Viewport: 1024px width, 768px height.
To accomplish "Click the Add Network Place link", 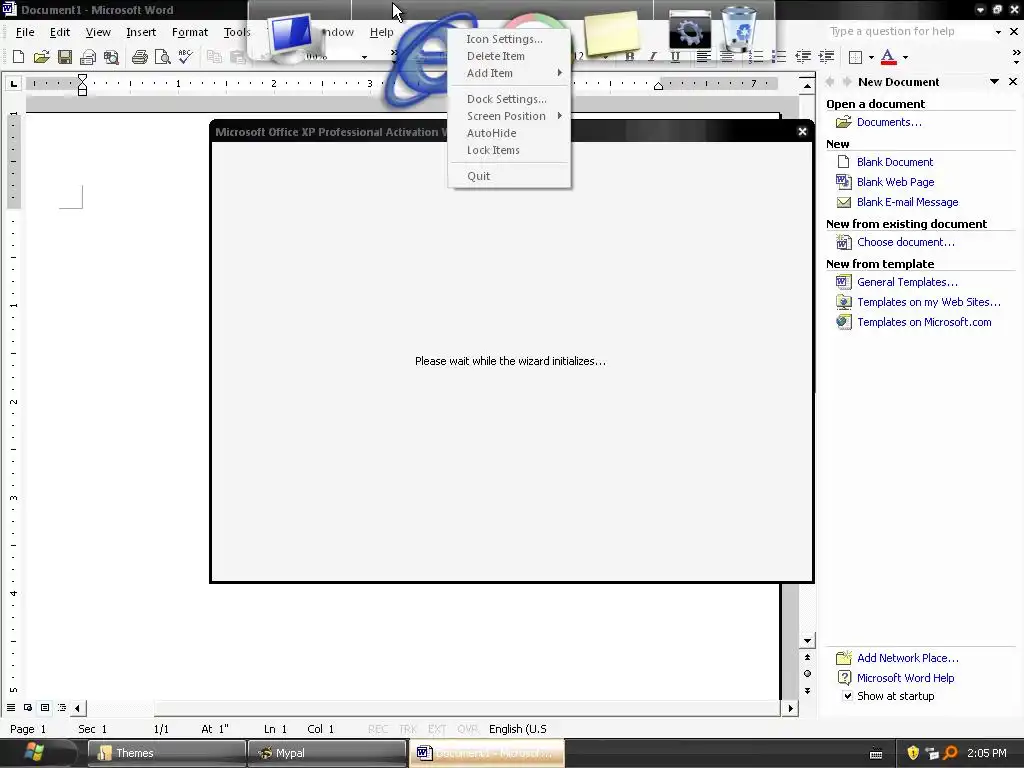I will [x=908, y=658].
